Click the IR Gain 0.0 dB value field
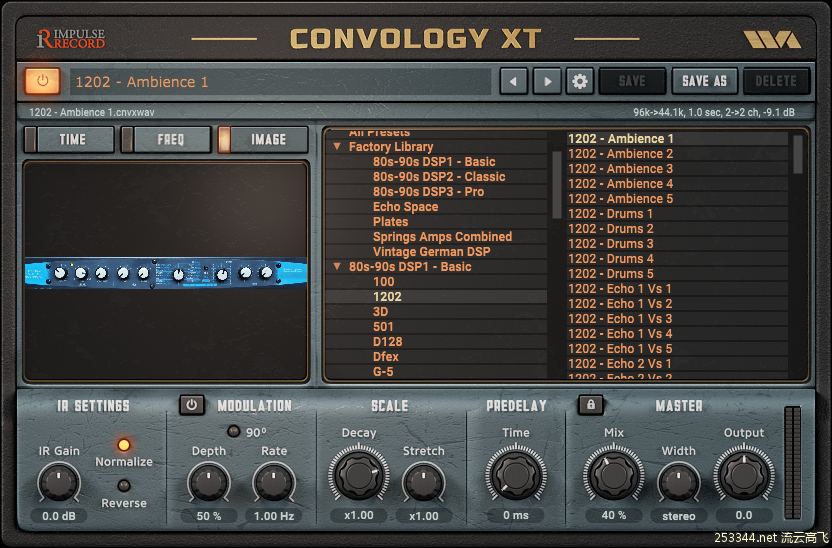 tap(58, 516)
